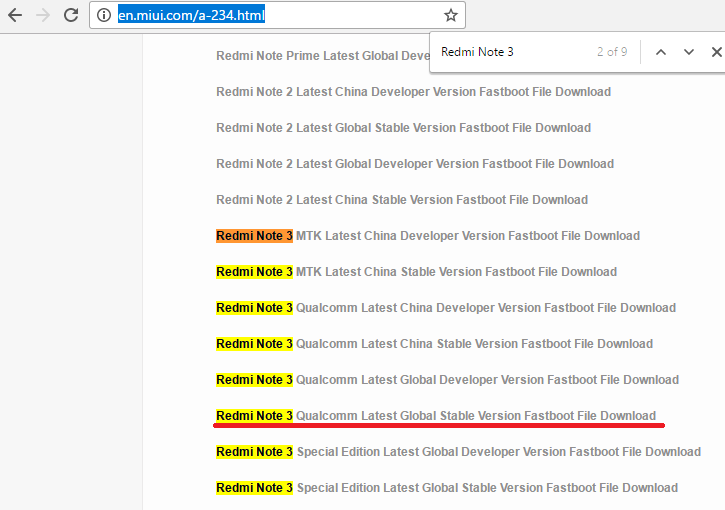Bookmark this page with the star icon
725x510 pixels.
450,15
